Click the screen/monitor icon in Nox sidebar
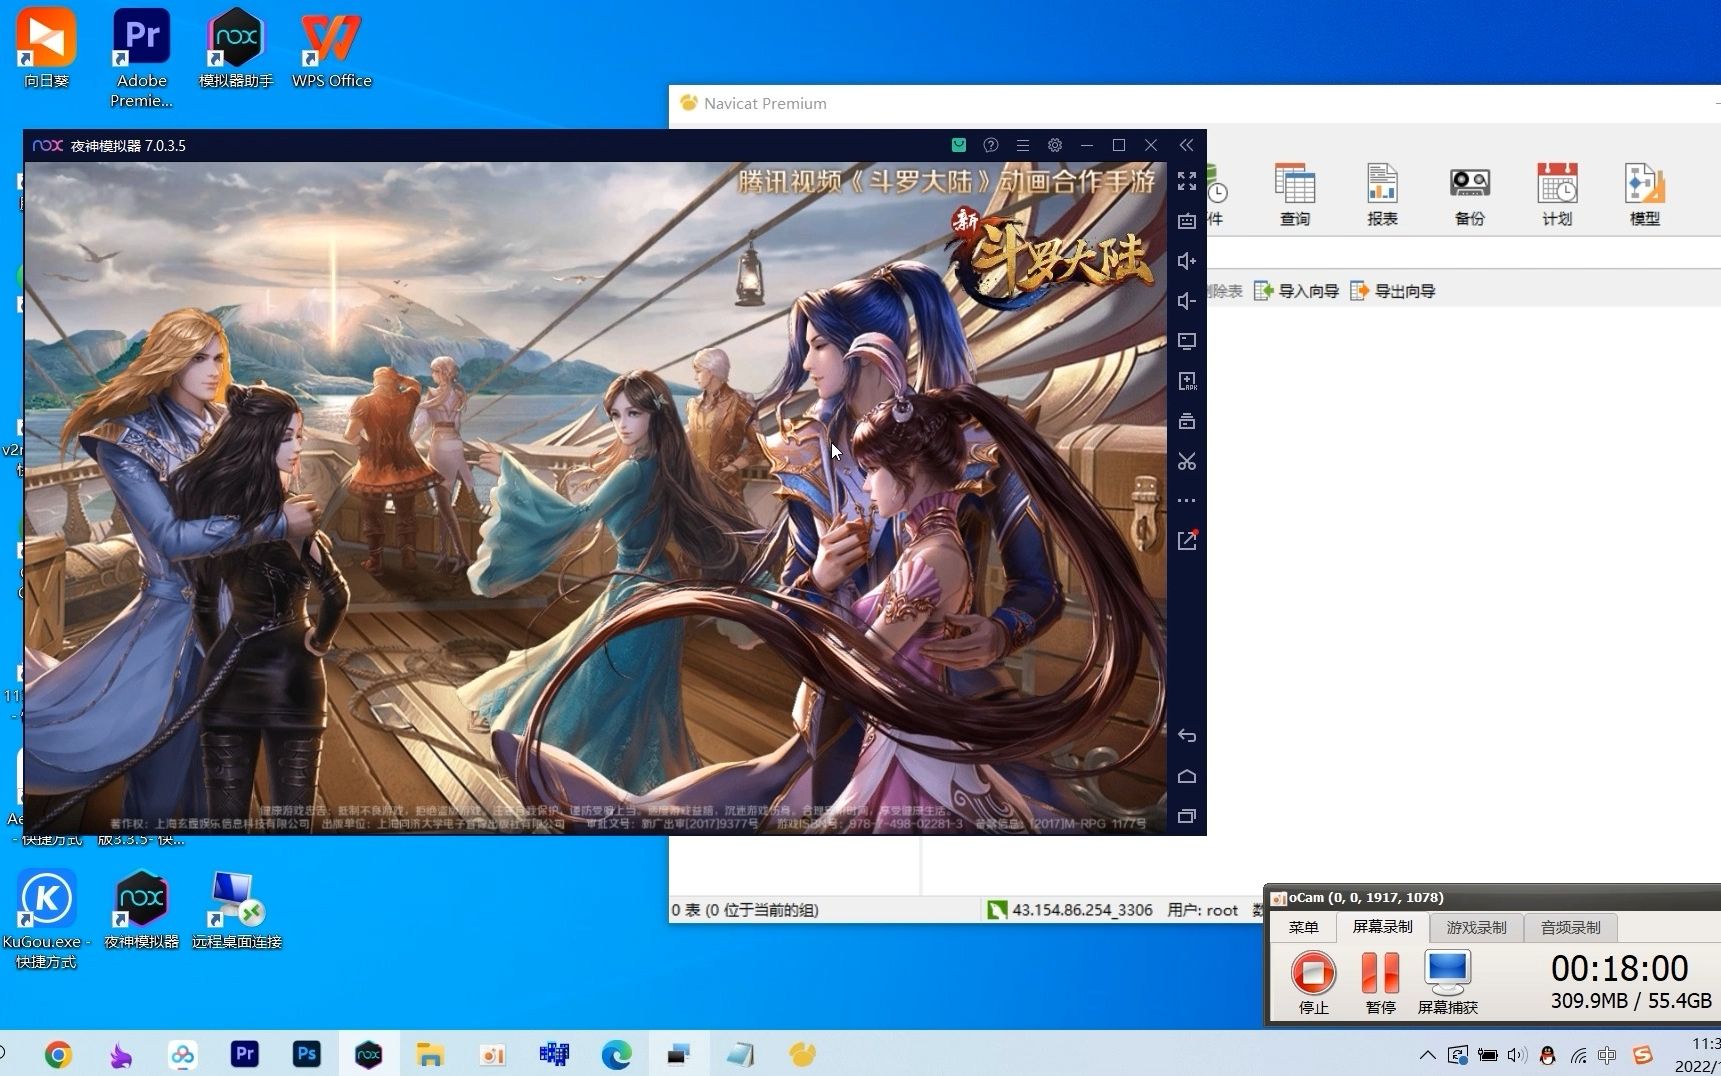 pos(1187,341)
